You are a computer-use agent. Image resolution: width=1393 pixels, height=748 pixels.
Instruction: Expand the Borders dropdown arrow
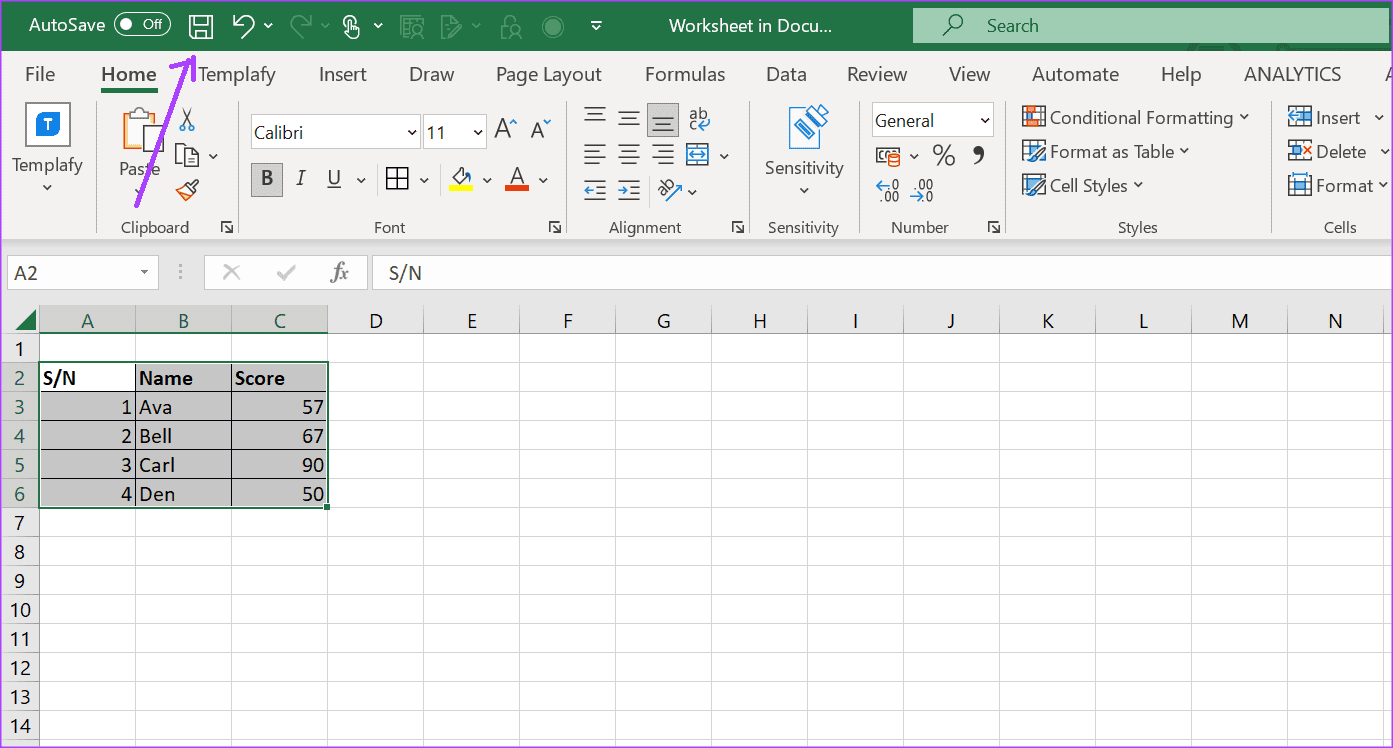point(423,179)
